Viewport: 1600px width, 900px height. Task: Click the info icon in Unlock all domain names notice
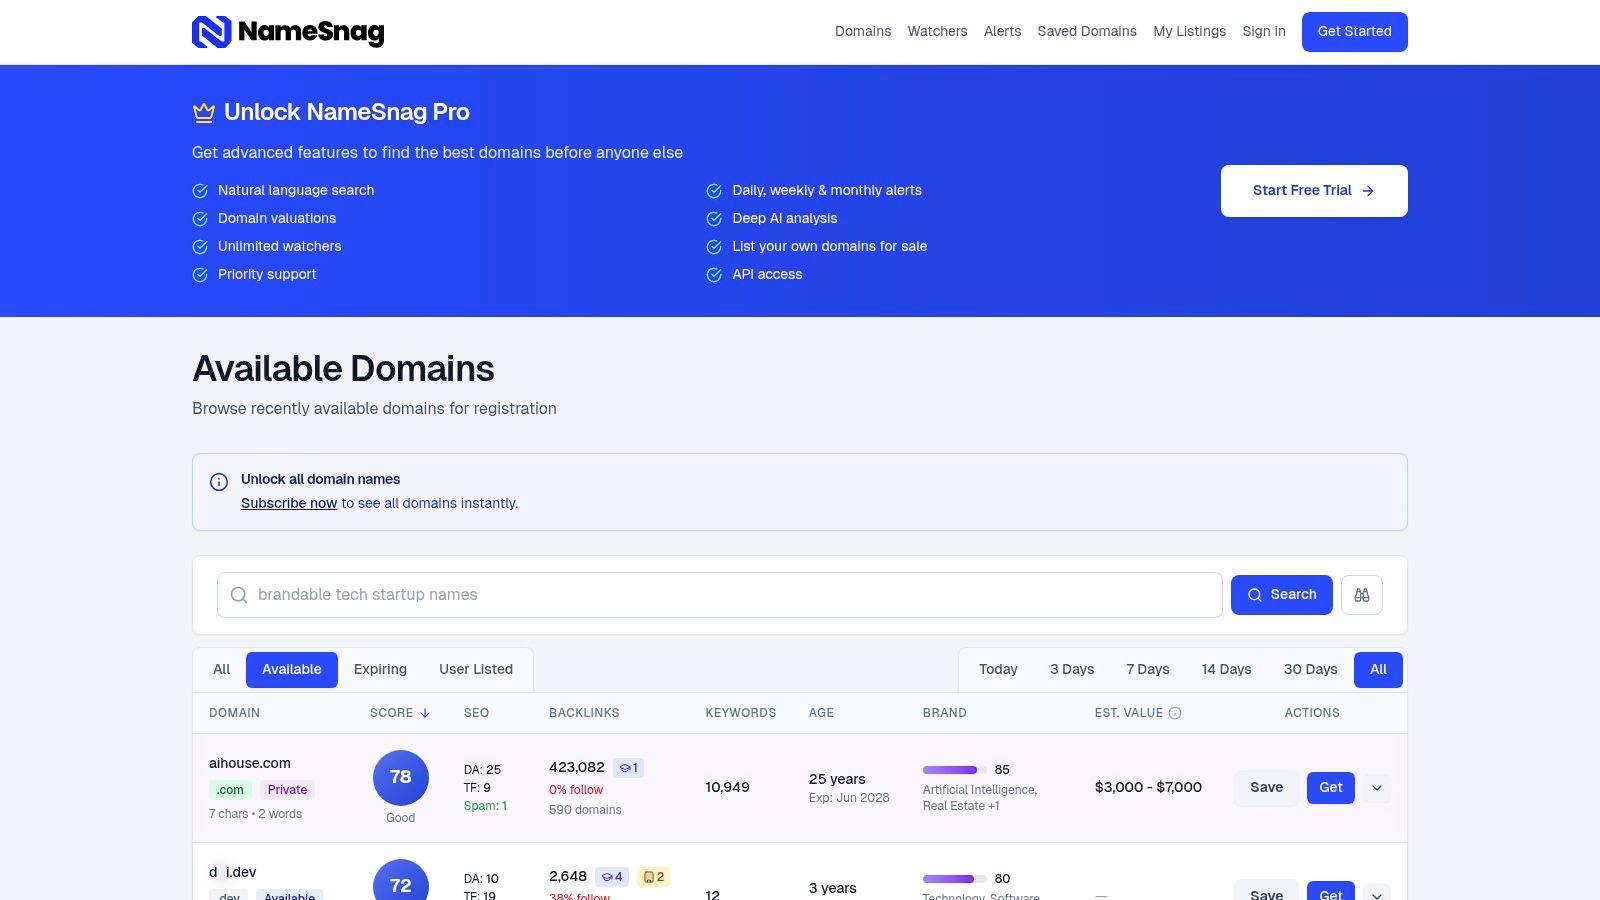tap(219, 482)
